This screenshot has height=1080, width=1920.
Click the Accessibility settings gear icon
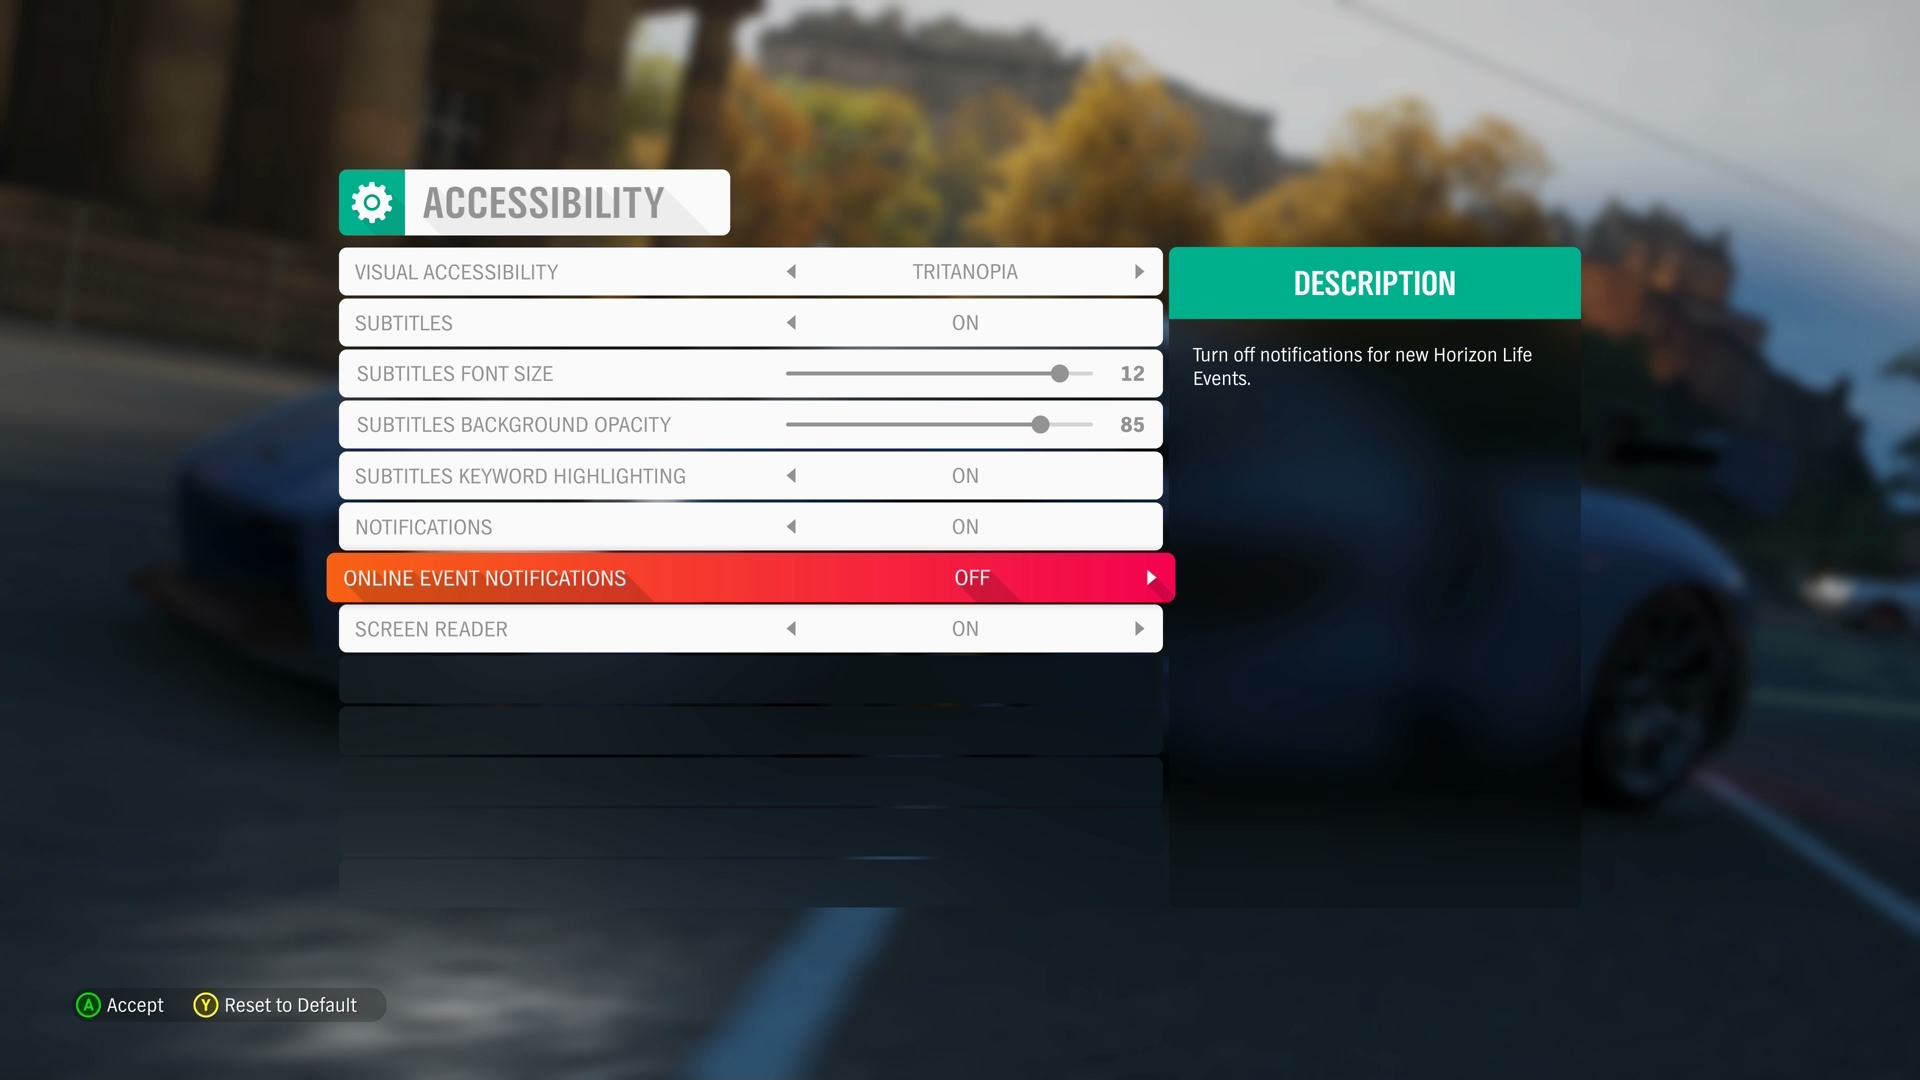[373, 202]
